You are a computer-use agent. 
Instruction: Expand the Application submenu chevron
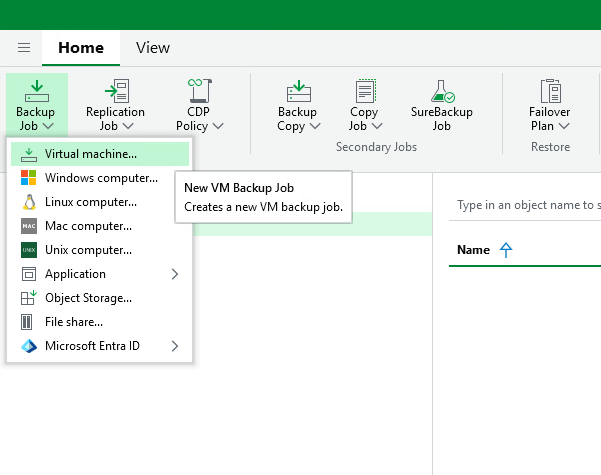coord(175,274)
